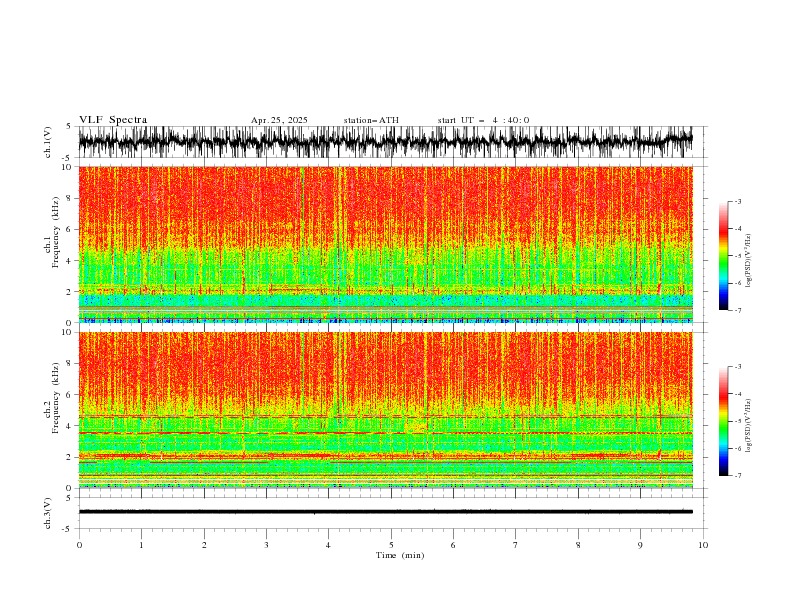Click the "ch.3(V)" axis label
Viewport: 792px width, 612px height.
[48, 513]
